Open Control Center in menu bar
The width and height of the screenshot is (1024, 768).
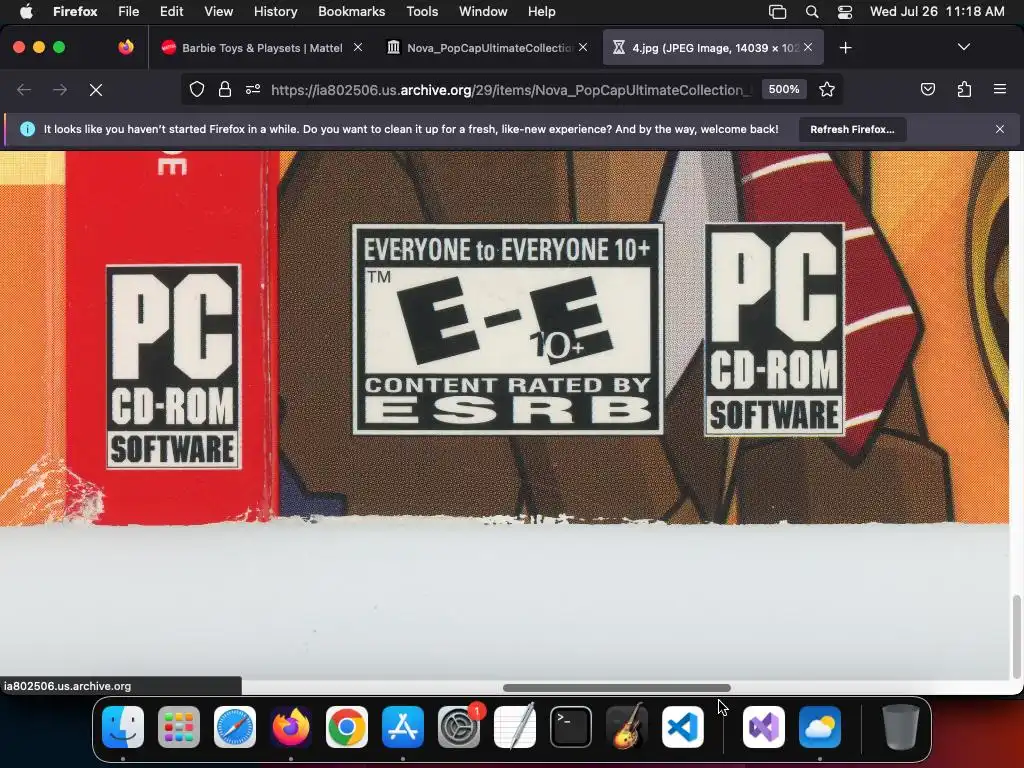[844, 12]
